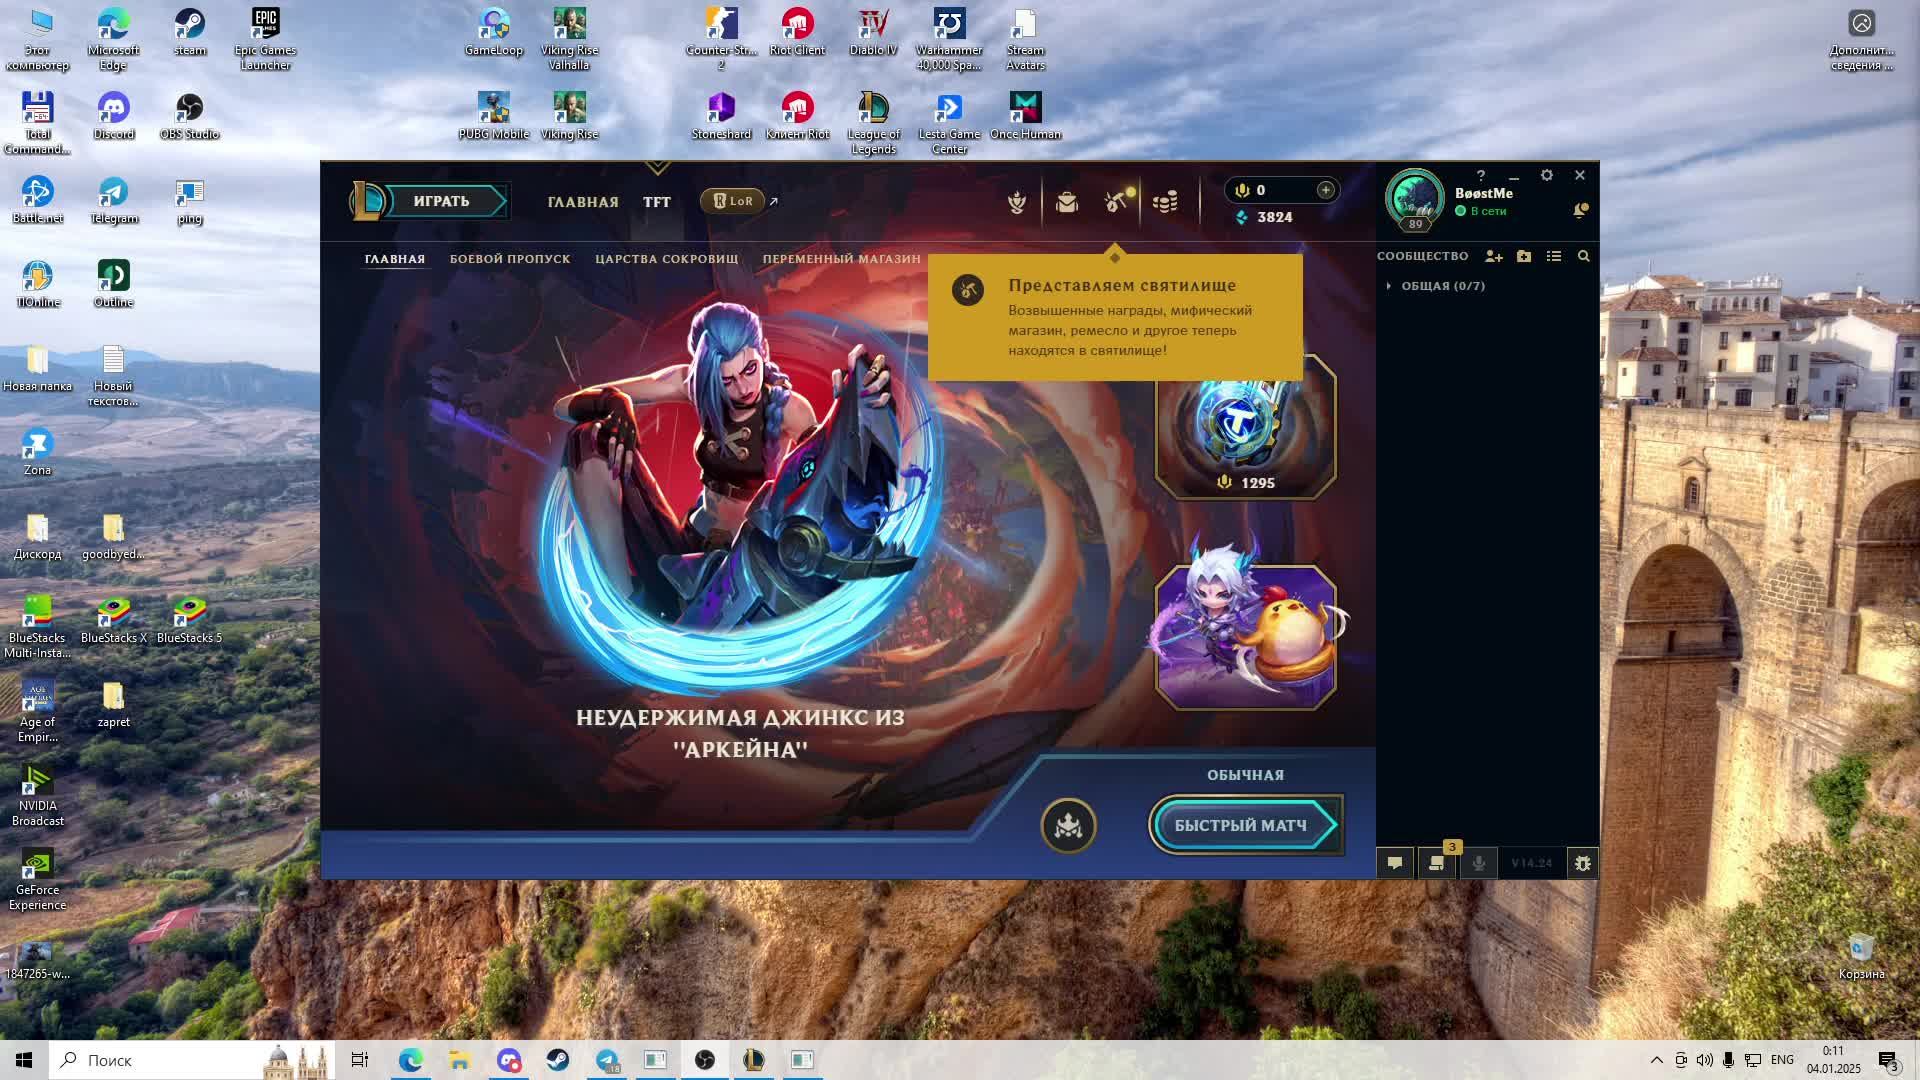Open the Profile crest icon in navbar

(x=1017, y=203)
